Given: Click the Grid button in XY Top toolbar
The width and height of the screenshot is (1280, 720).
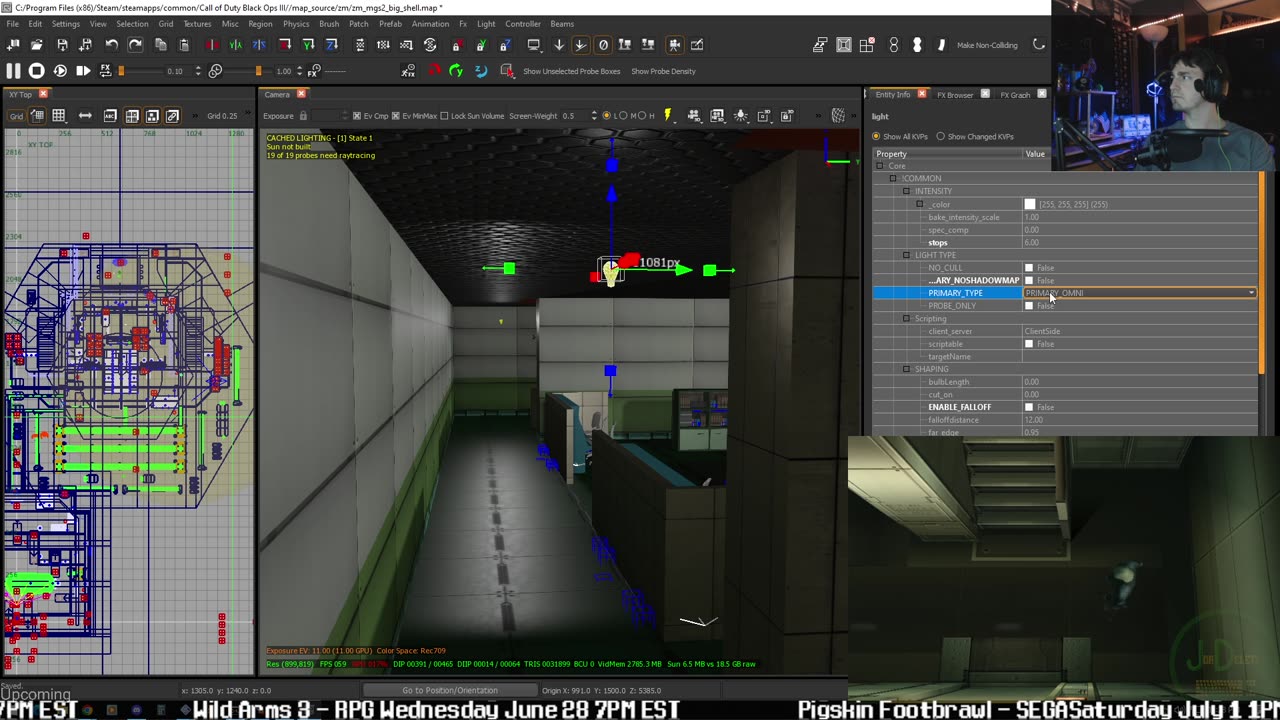Looking at the screenshot, I should tap(16, 116).
